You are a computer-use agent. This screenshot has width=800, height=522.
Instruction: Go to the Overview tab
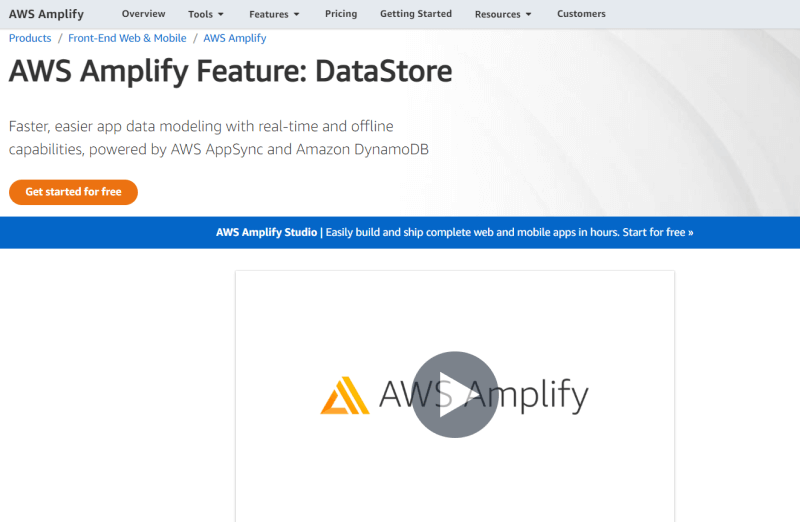pos(143,14)
